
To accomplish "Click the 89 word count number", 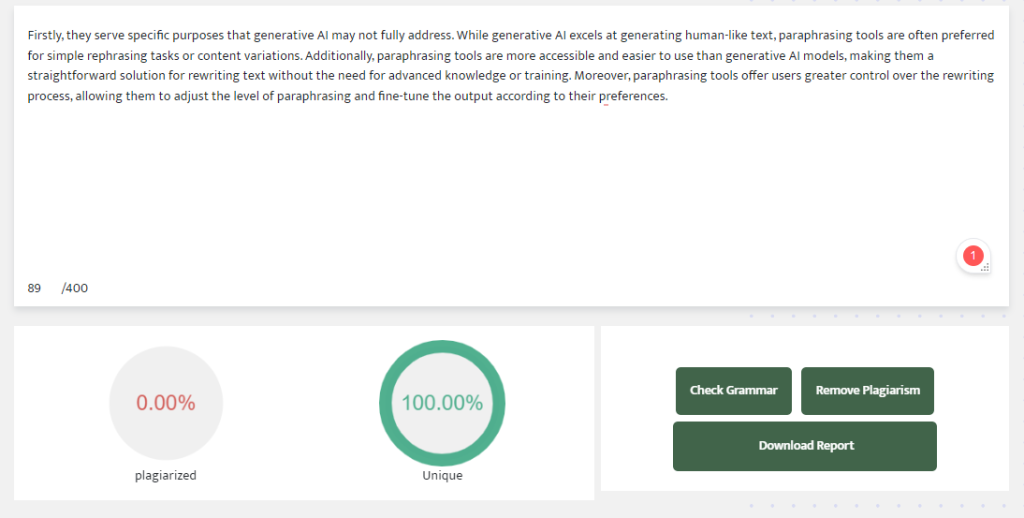I will click(34, 288).
